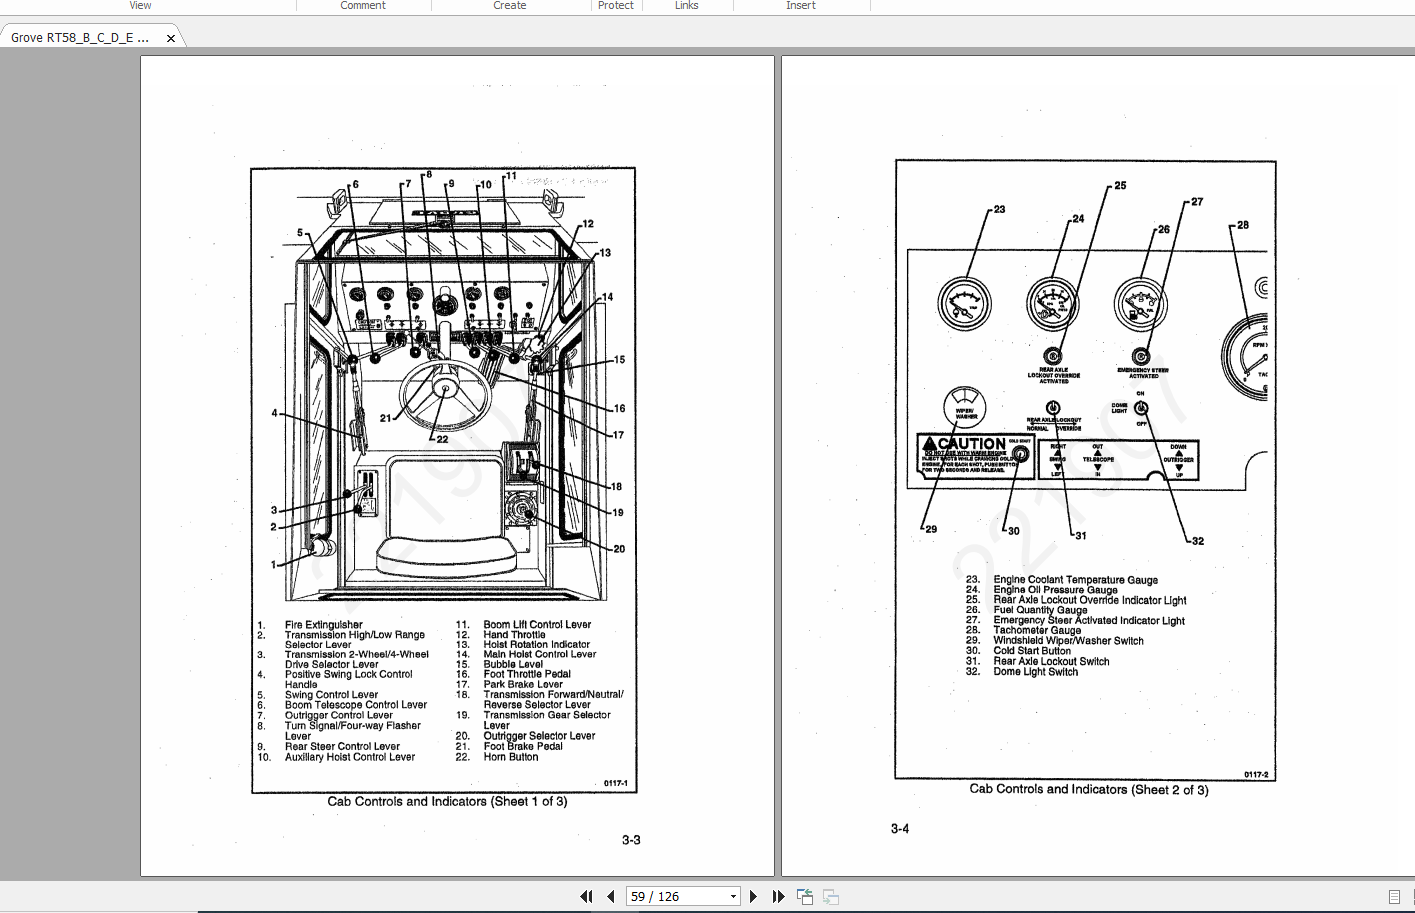Go to the next page
The width and height of the screenshot is (1415, 913).
(754, 897)
